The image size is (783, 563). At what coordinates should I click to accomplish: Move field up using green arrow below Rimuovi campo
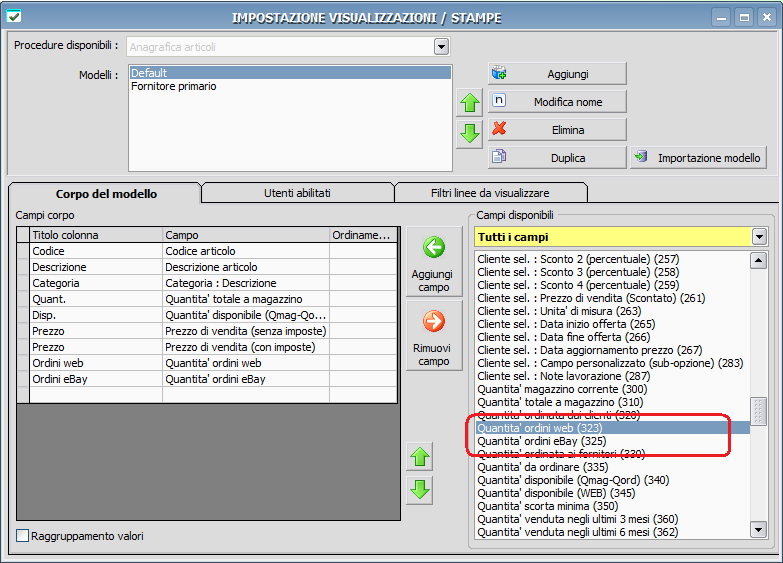pos(419,457)
